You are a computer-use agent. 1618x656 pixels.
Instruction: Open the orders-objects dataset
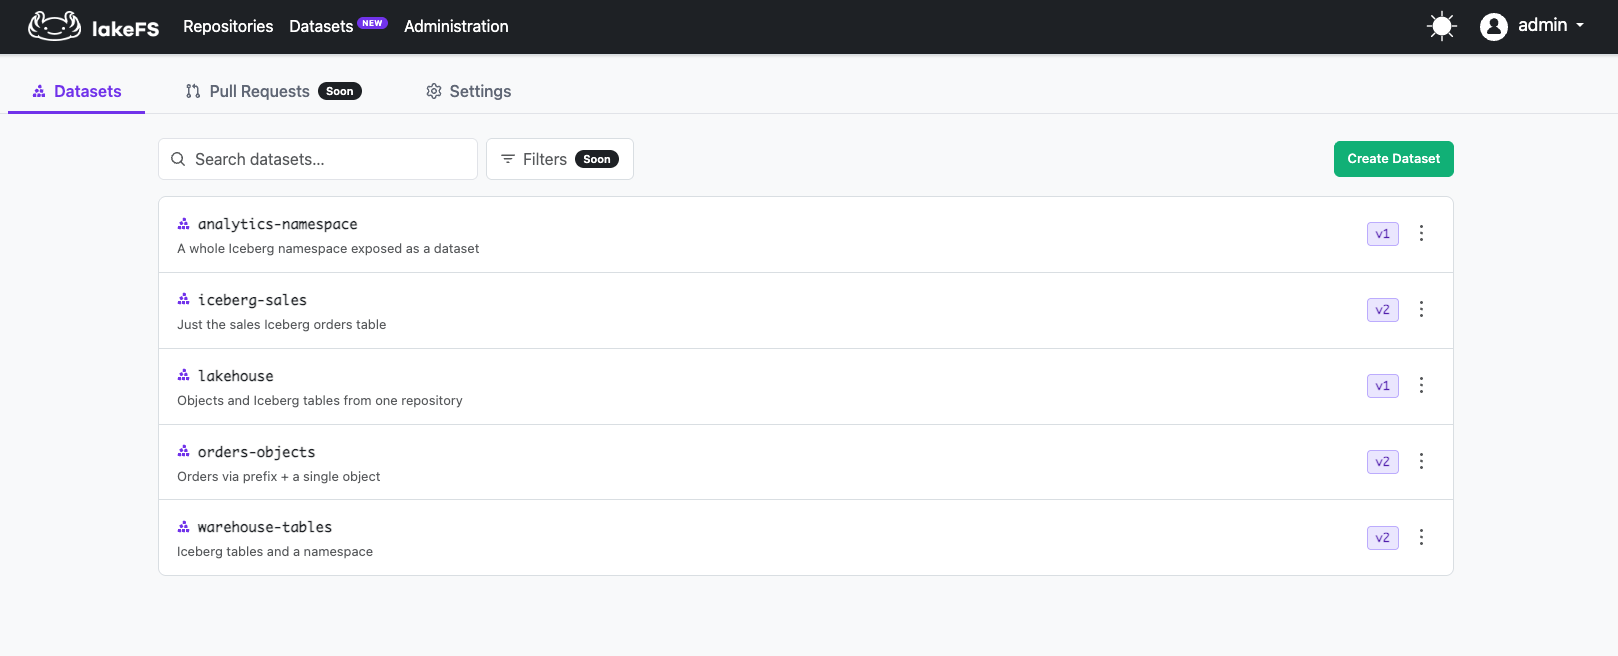[256, 452]
